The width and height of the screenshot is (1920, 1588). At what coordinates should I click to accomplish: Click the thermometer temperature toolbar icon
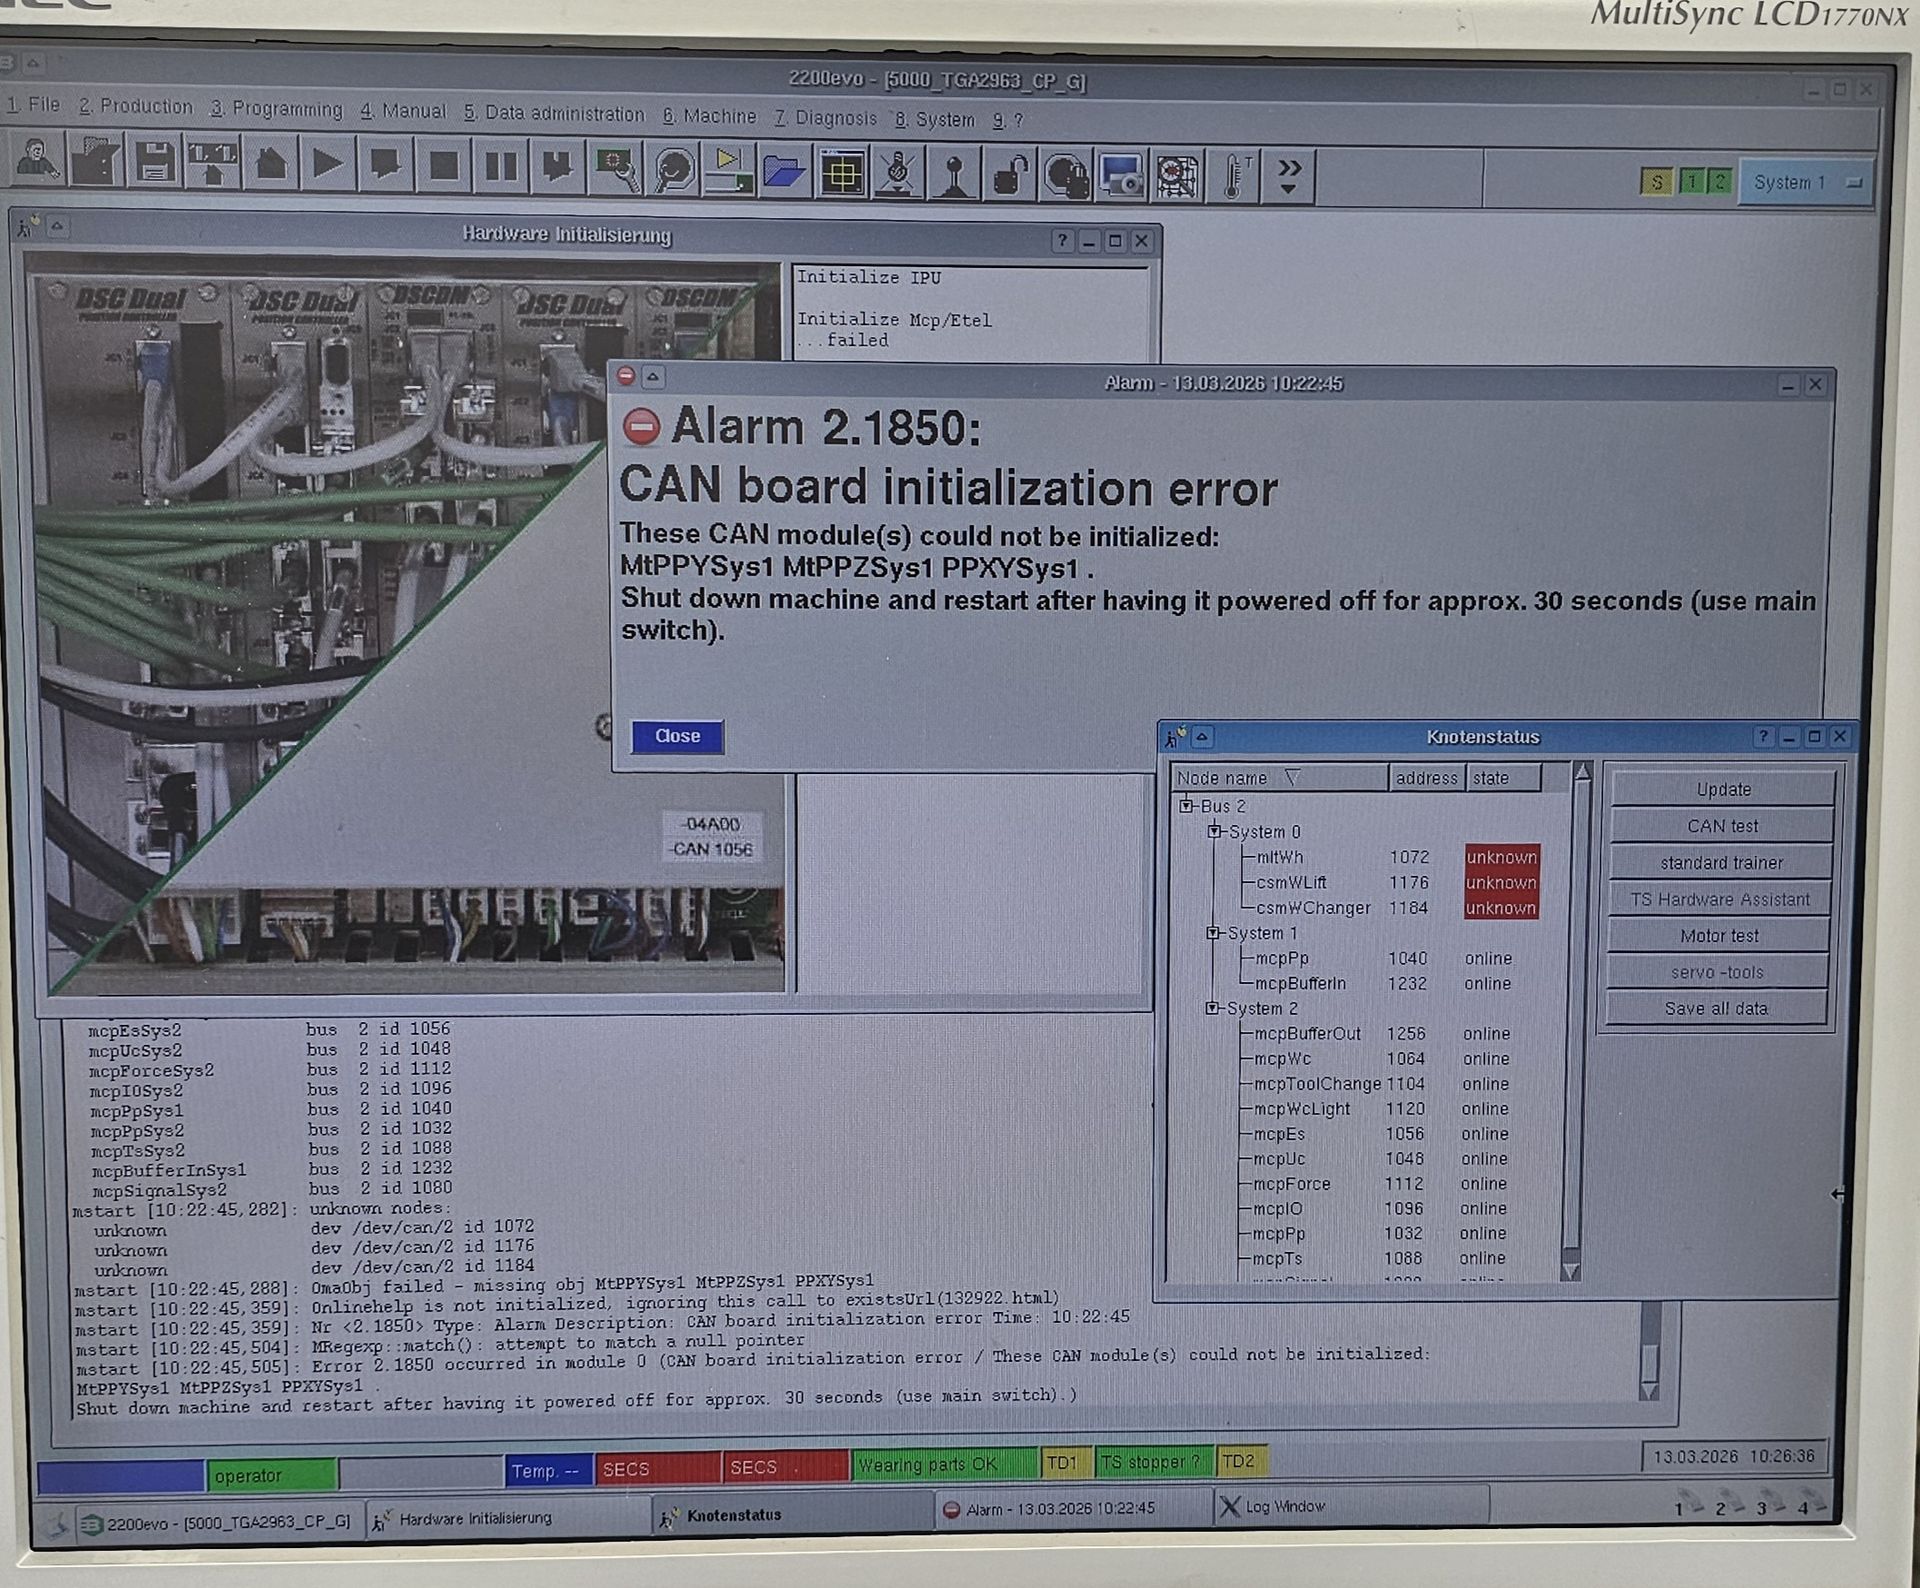1235,177
